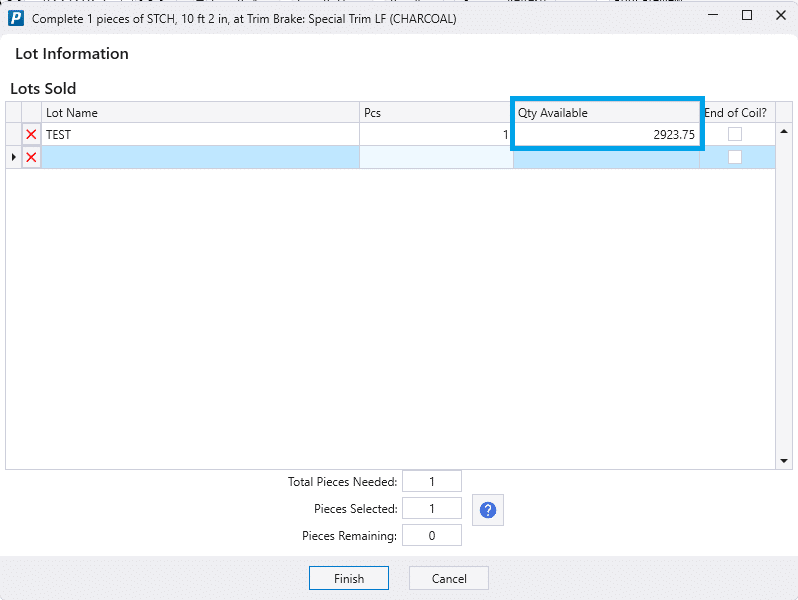Toggle End of Coil on the new row

coord(735,157)
